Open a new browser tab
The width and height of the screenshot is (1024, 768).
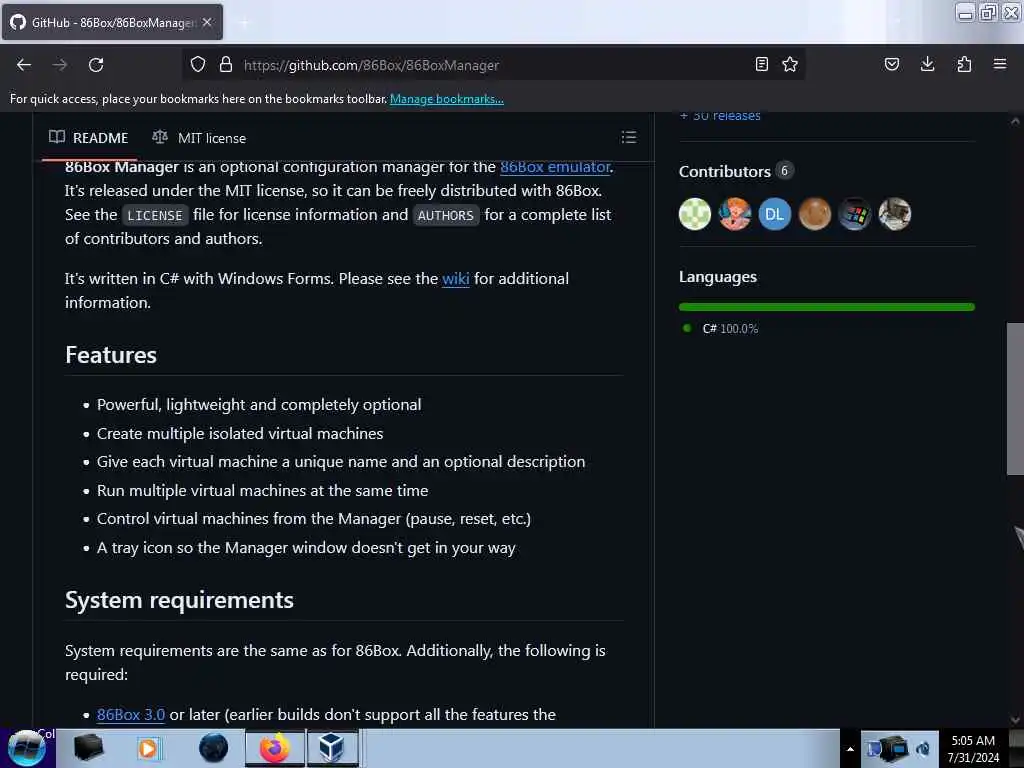click(244, 22)
